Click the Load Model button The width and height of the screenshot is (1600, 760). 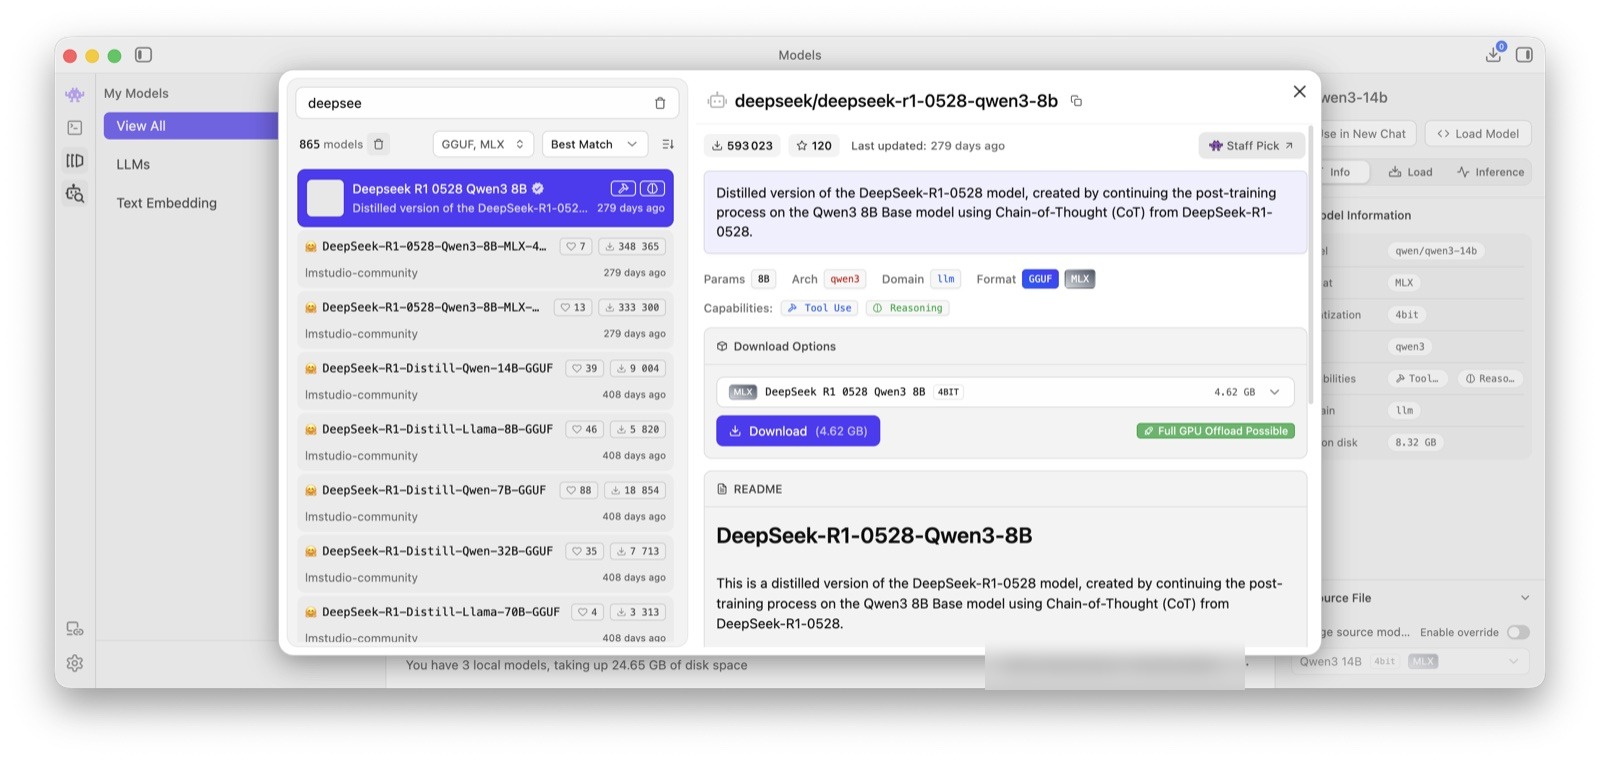[x=1478, y=134]
